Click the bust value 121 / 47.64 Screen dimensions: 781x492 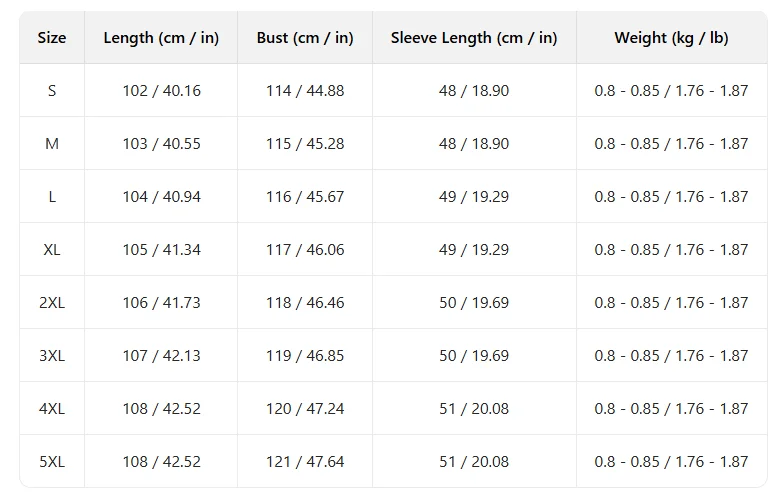click(x=305, y=462)
